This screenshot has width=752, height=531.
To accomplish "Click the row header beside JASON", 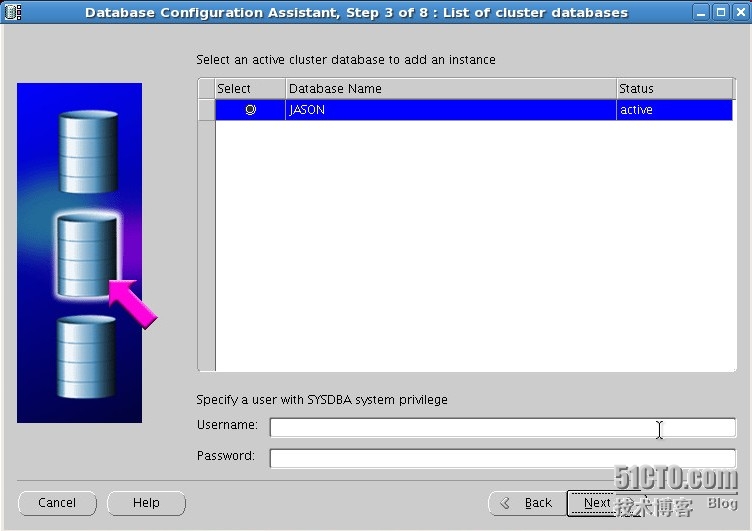I will 207,110.
